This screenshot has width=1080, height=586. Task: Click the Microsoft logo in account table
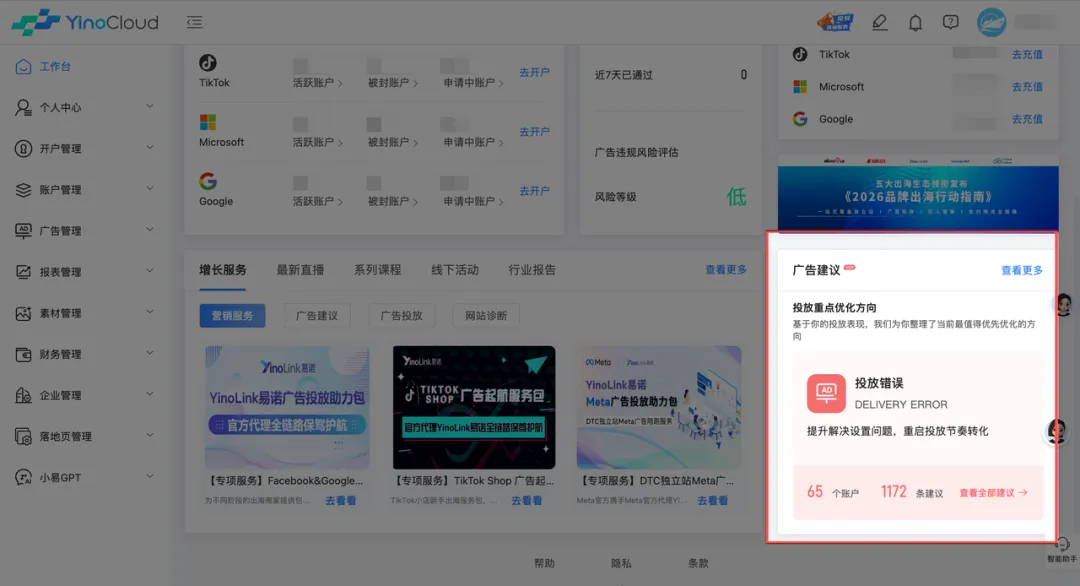click(x=208, y=122)
